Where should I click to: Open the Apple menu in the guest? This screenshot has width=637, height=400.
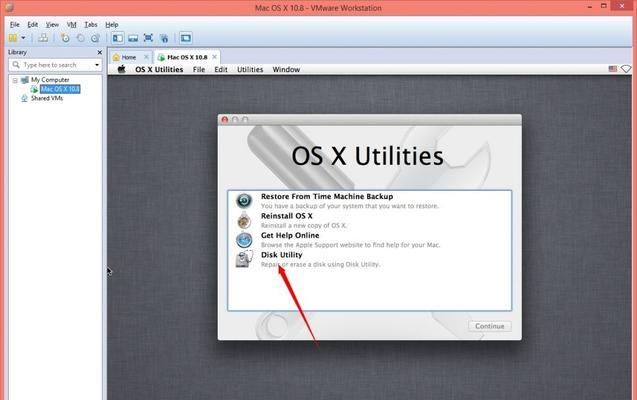click(121, 69)
